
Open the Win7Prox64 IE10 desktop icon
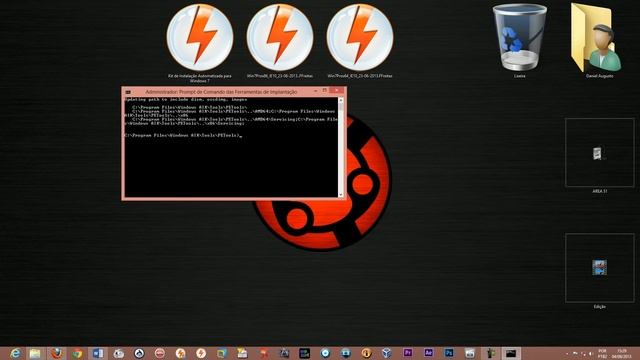(360, 41)
